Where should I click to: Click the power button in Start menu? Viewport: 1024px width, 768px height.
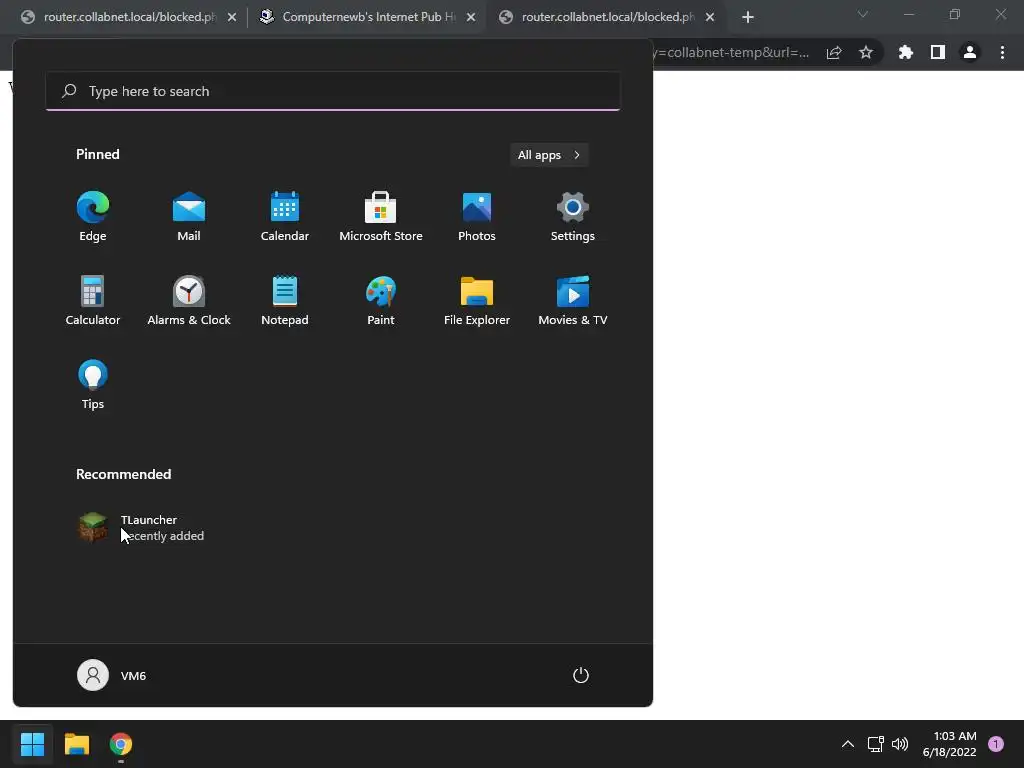coord(581,675)
